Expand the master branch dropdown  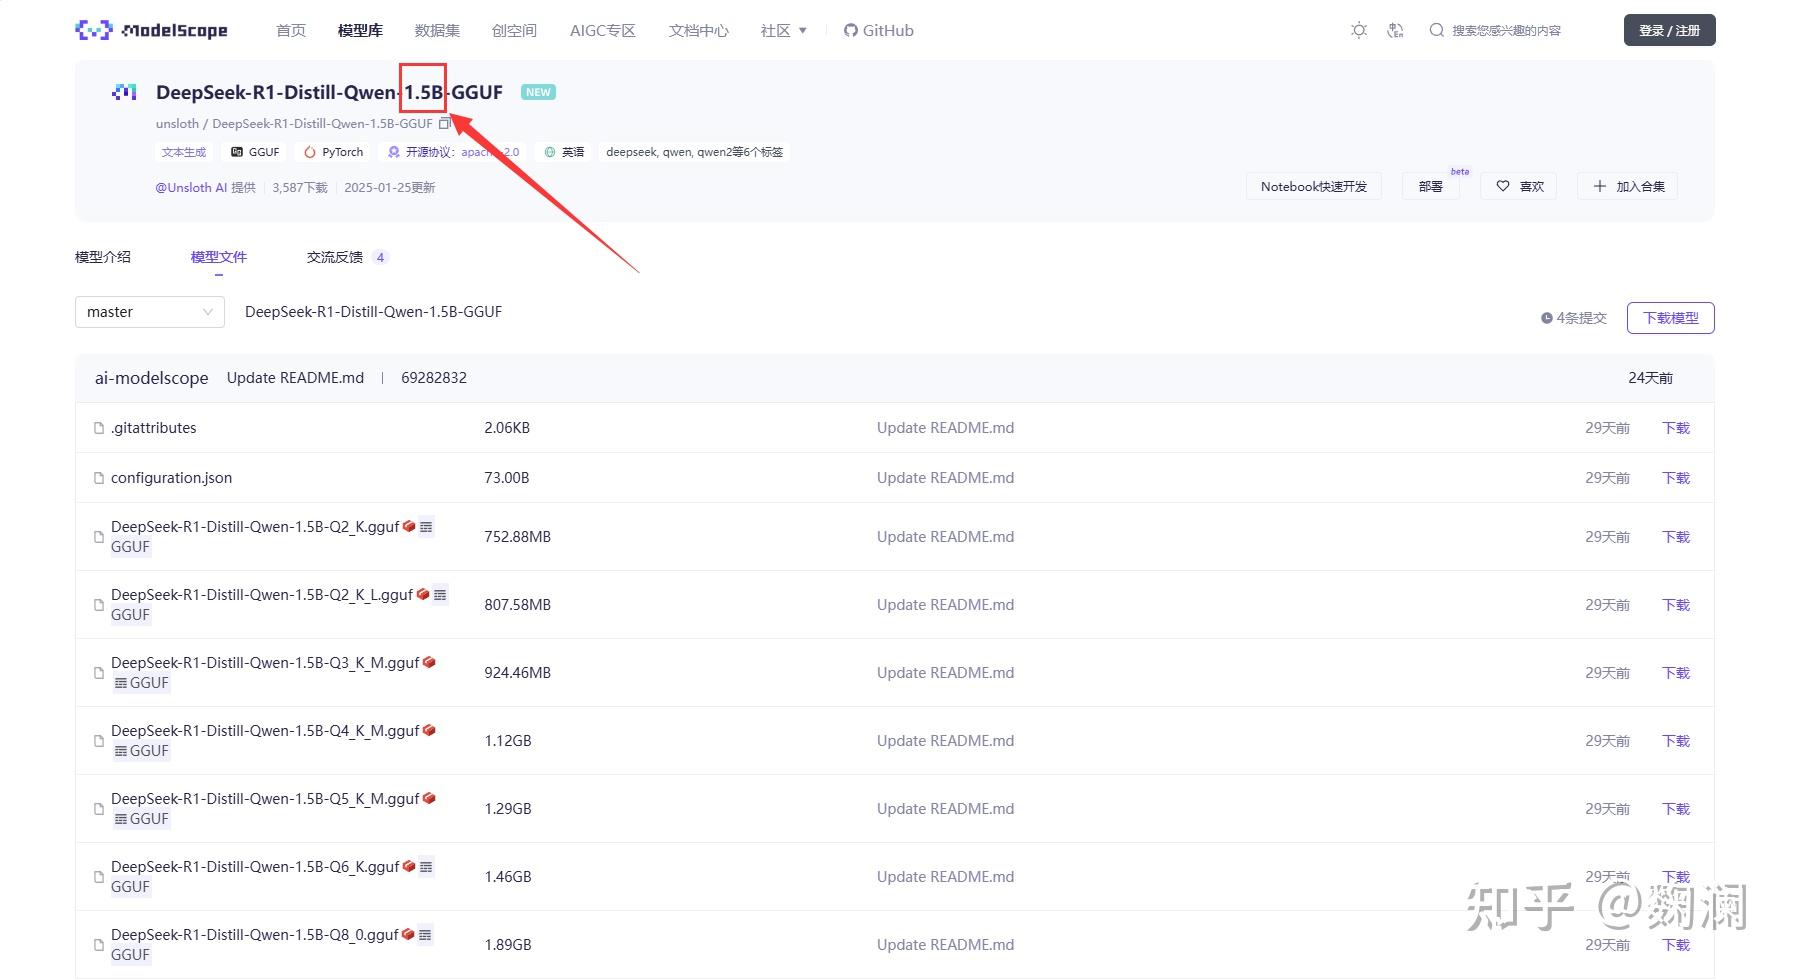[150, 312]
